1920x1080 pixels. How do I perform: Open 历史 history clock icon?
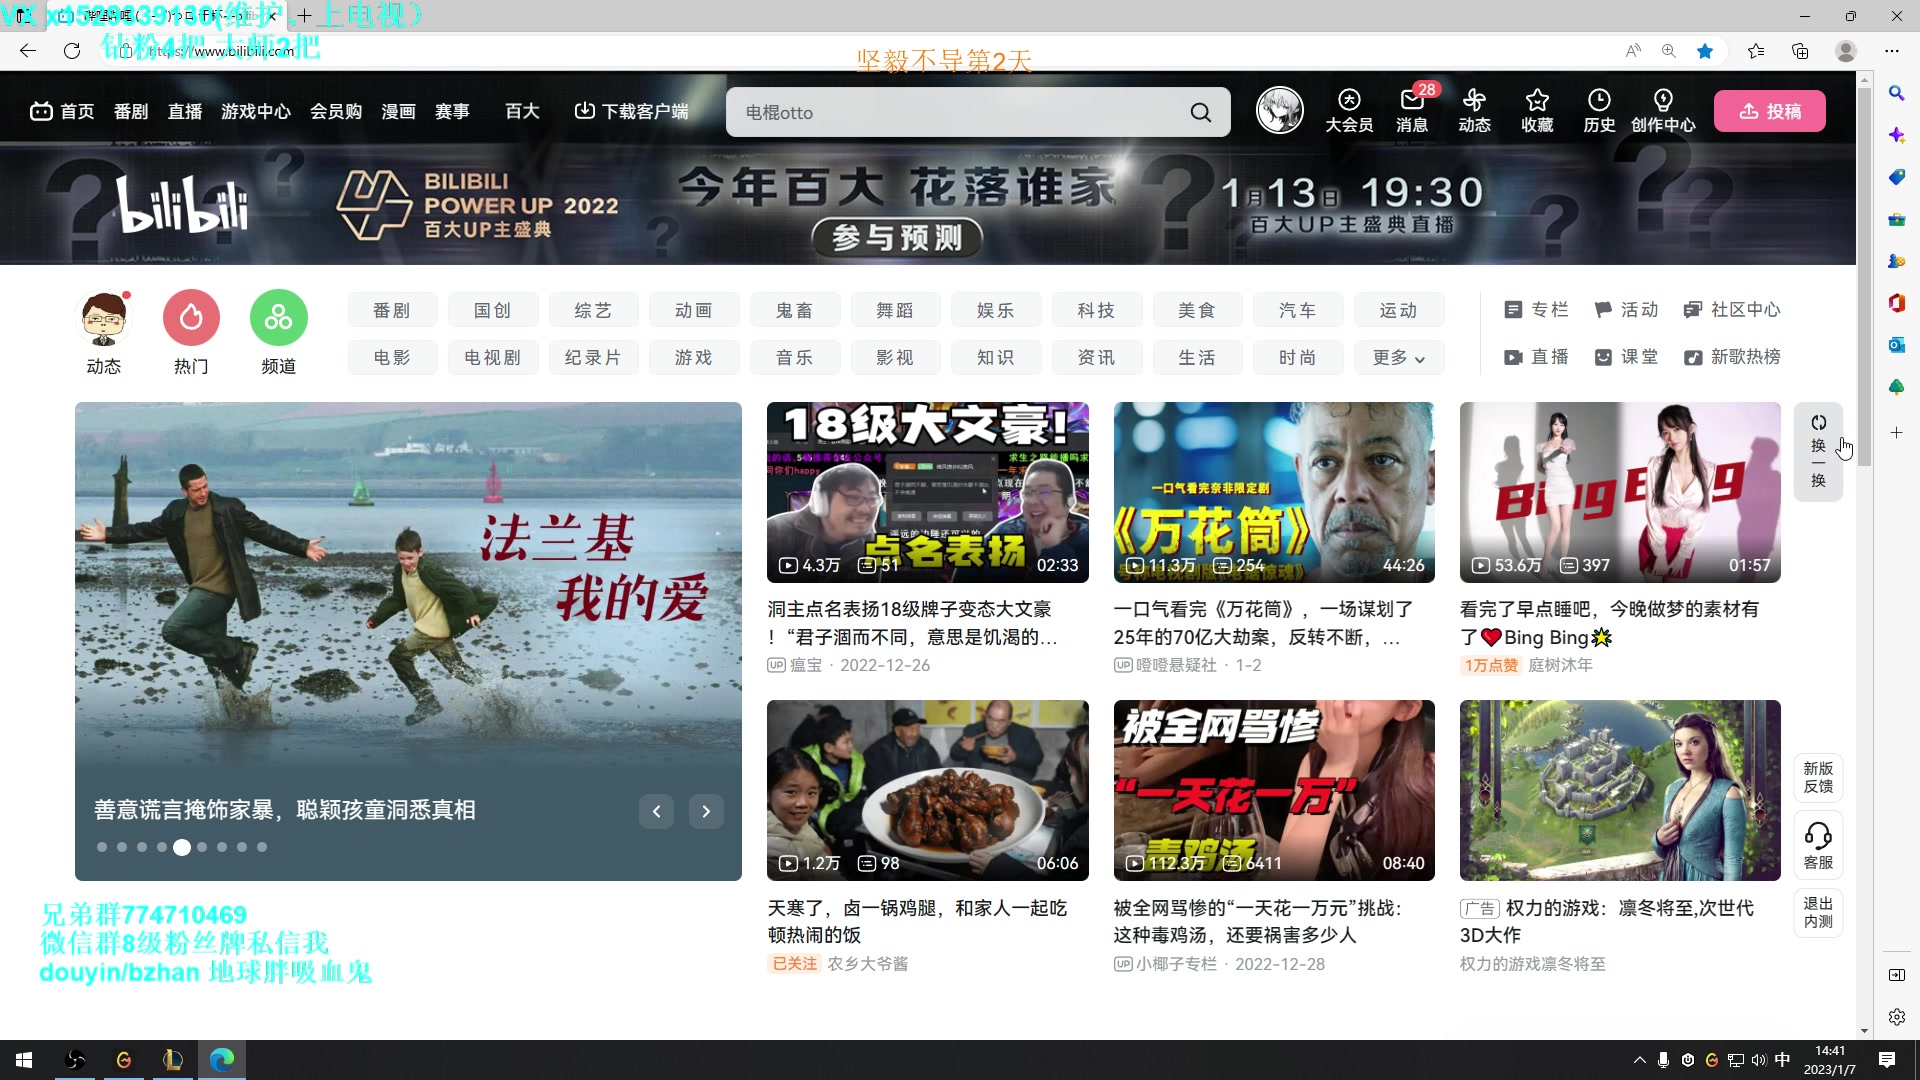pyautogui.click(x=1599, y=111)
